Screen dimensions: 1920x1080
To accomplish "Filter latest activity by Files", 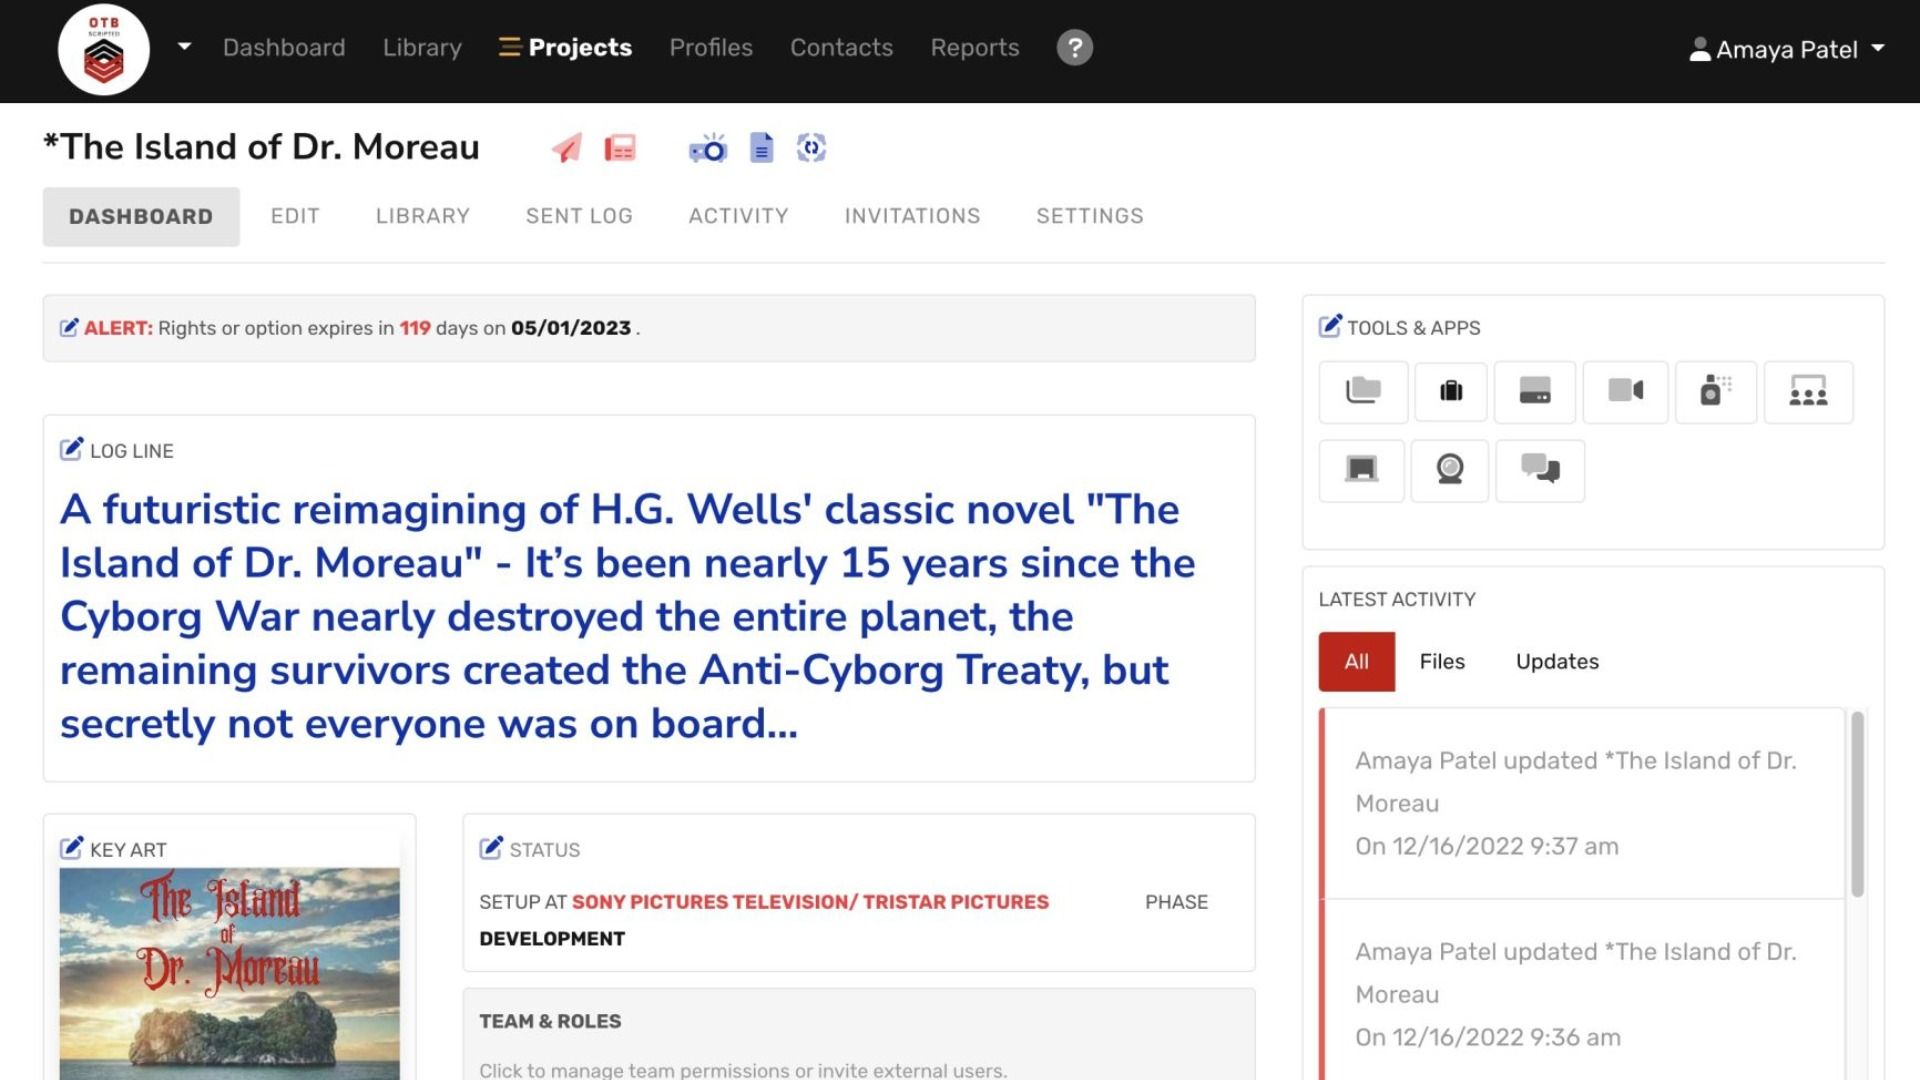I will click(x=1441, y=661).
